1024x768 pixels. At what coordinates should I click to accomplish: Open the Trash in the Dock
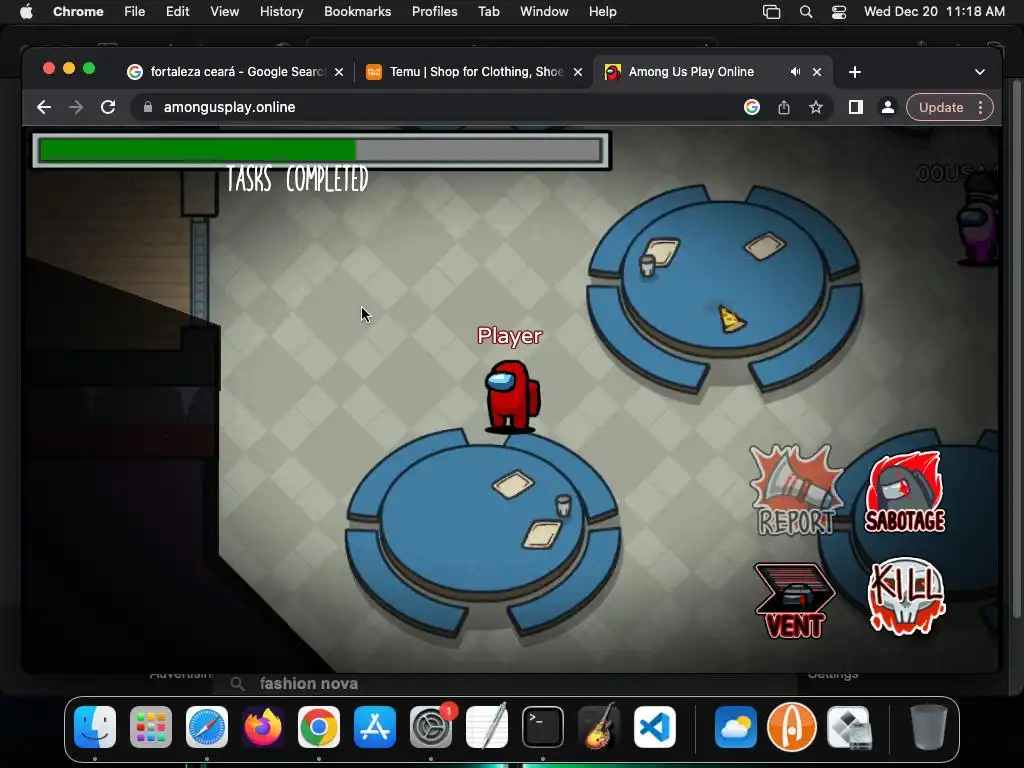[x=929, y=726]
